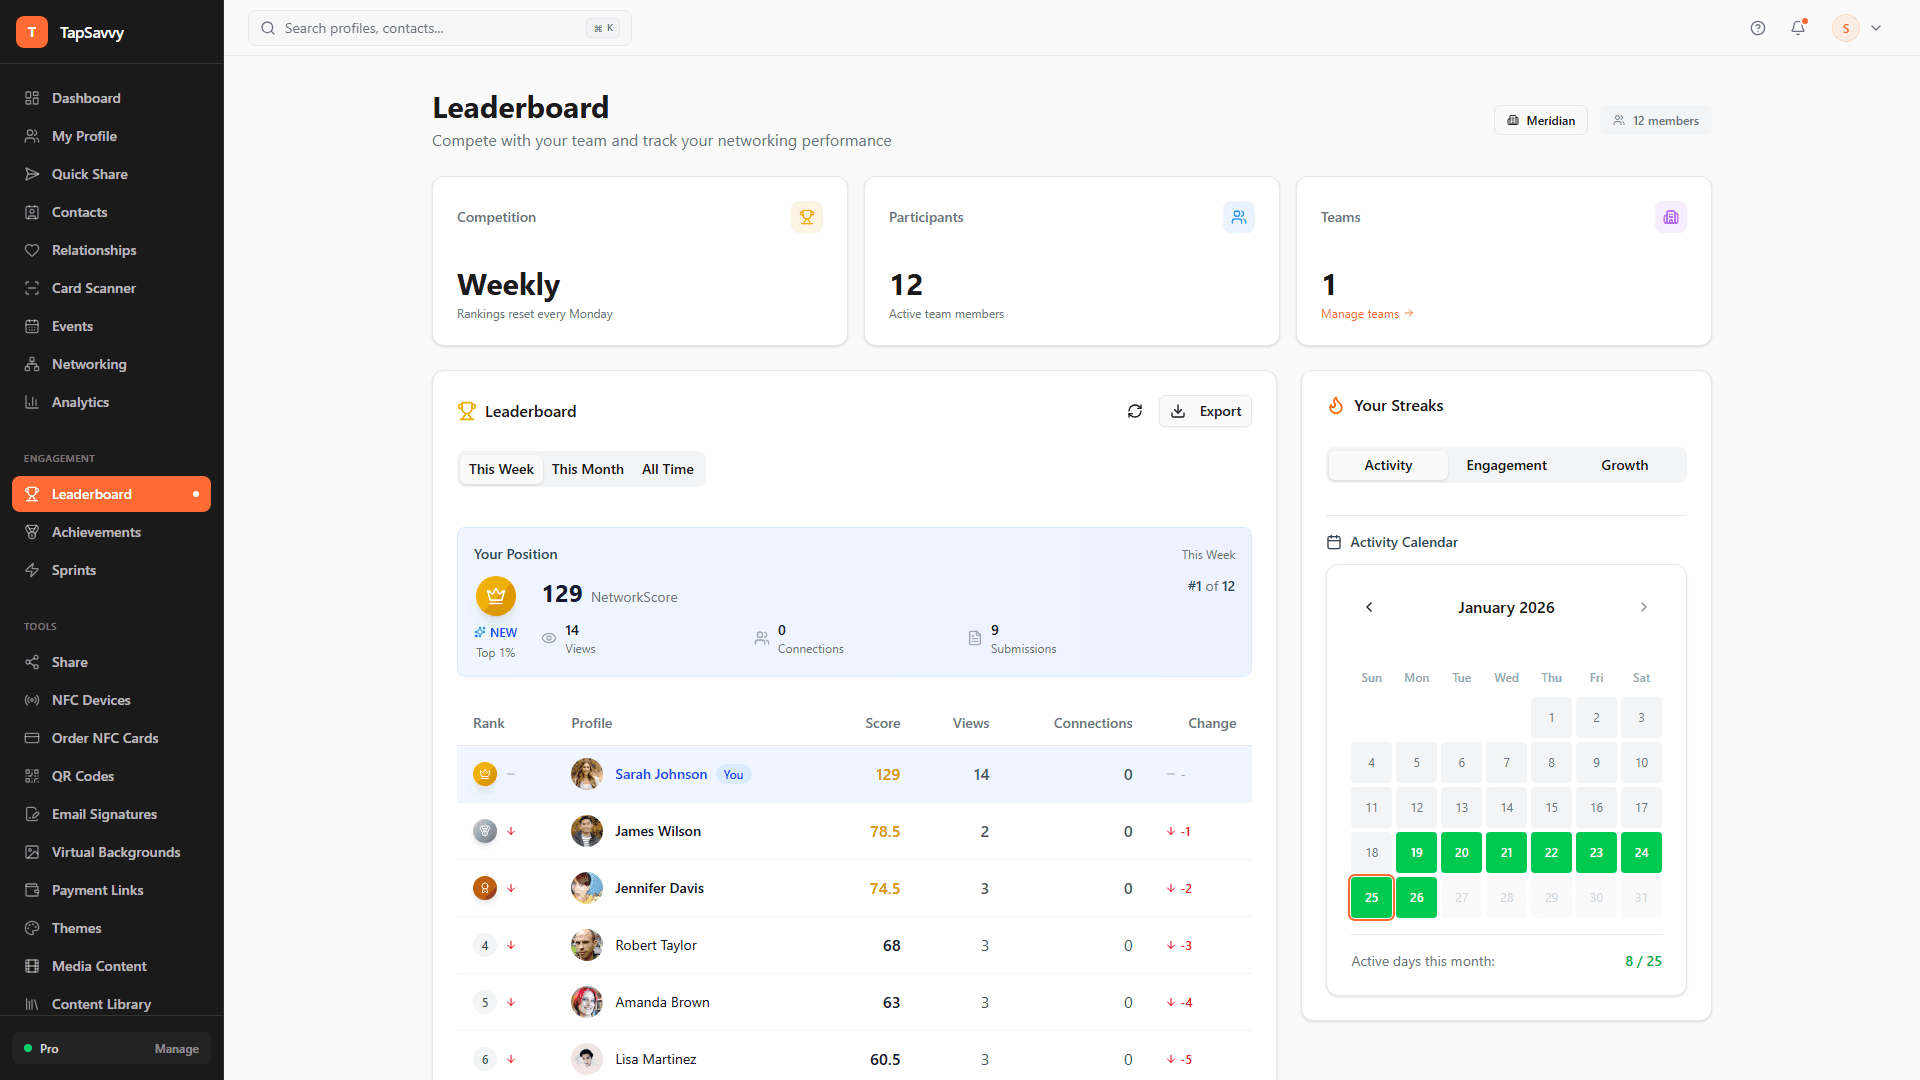Go to next month in Activity Calendar
Viewport: 1920px width, 1080px height.
click(1643, 607)
